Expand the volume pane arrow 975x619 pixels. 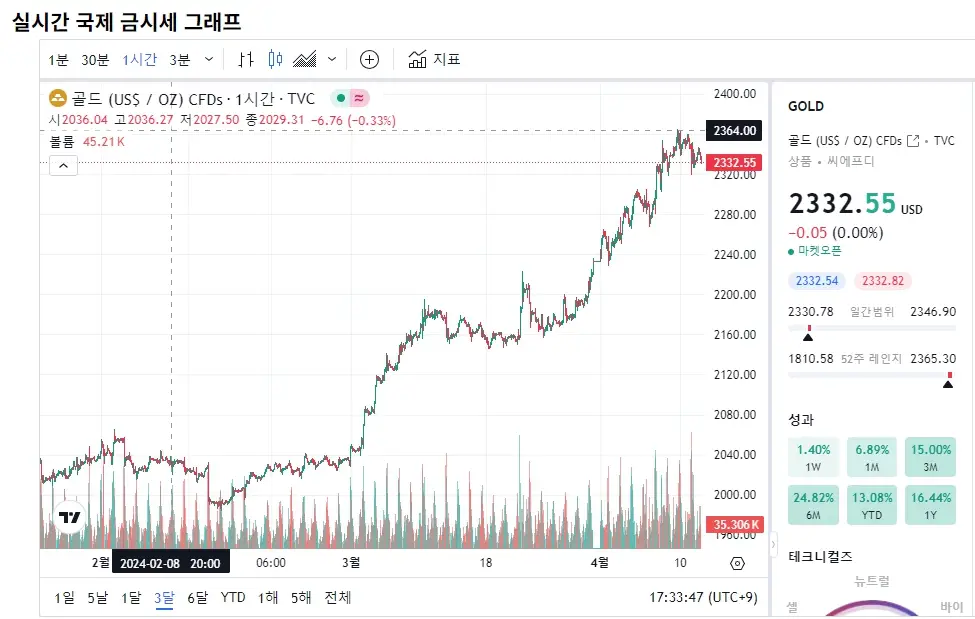coord(63,165)
